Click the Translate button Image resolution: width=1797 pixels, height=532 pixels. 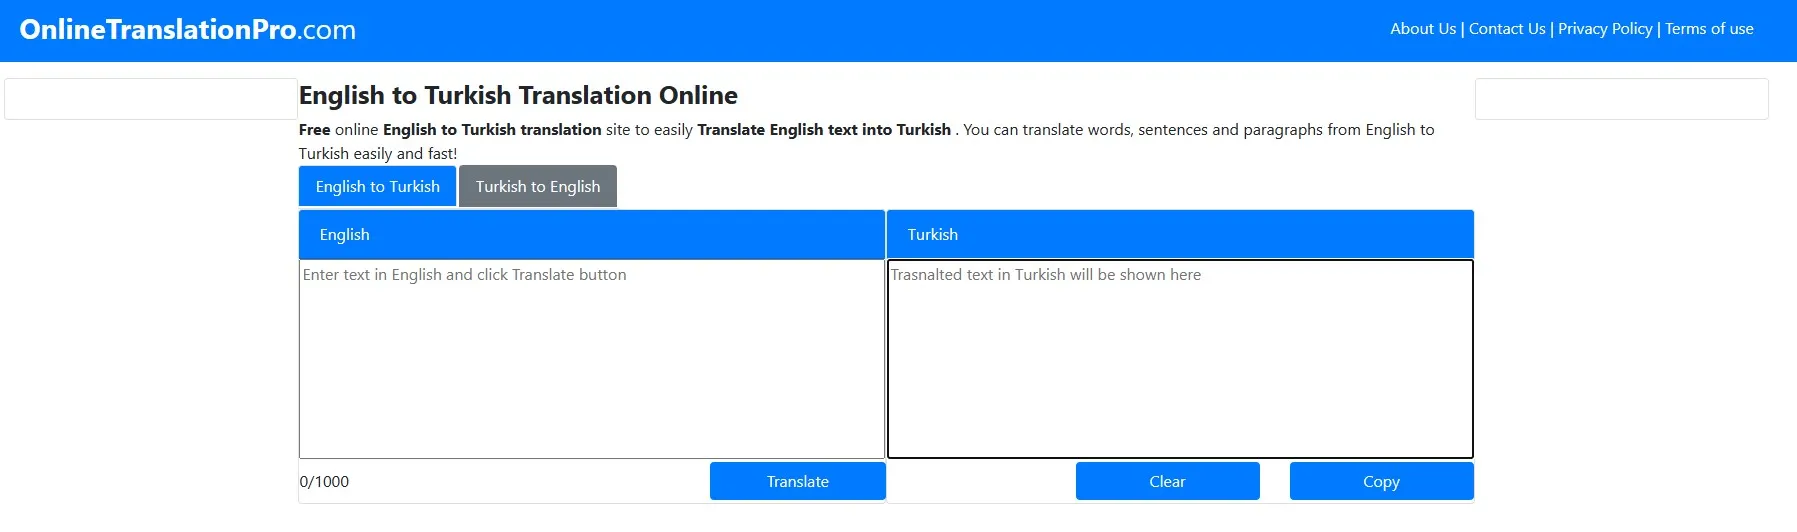pyautogui.click(x=798, y=481)
